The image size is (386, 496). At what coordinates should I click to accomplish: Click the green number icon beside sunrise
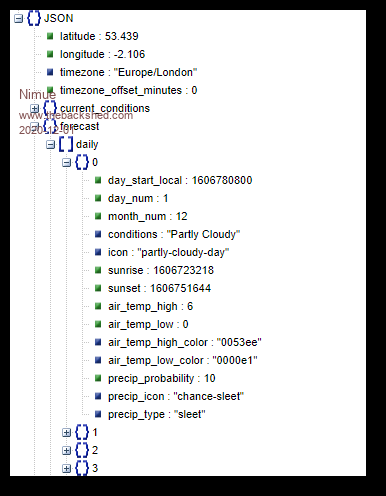pyautogui.click(x=98, y=270)
